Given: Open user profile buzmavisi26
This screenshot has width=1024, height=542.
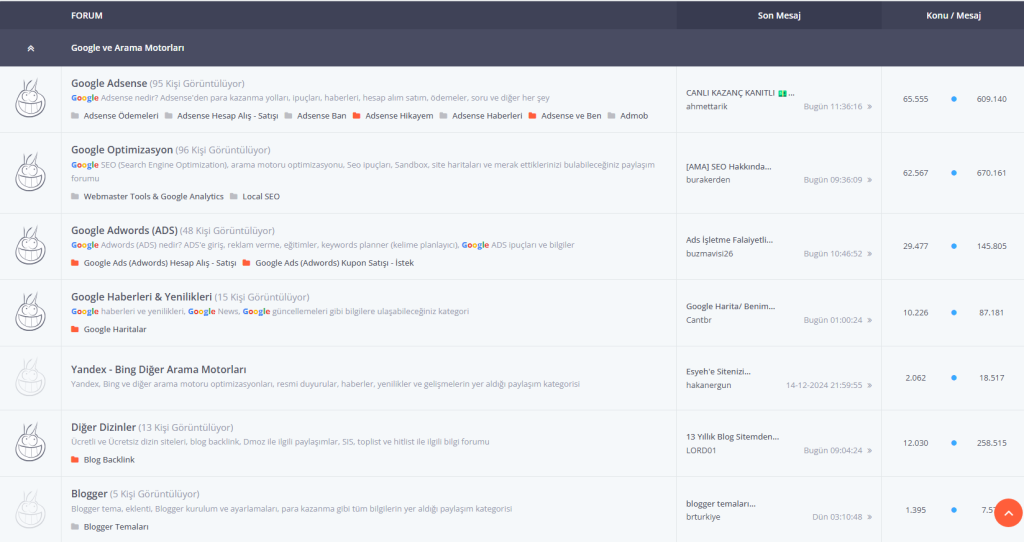Looking at the screenshot, I should [x=709, y=253].
